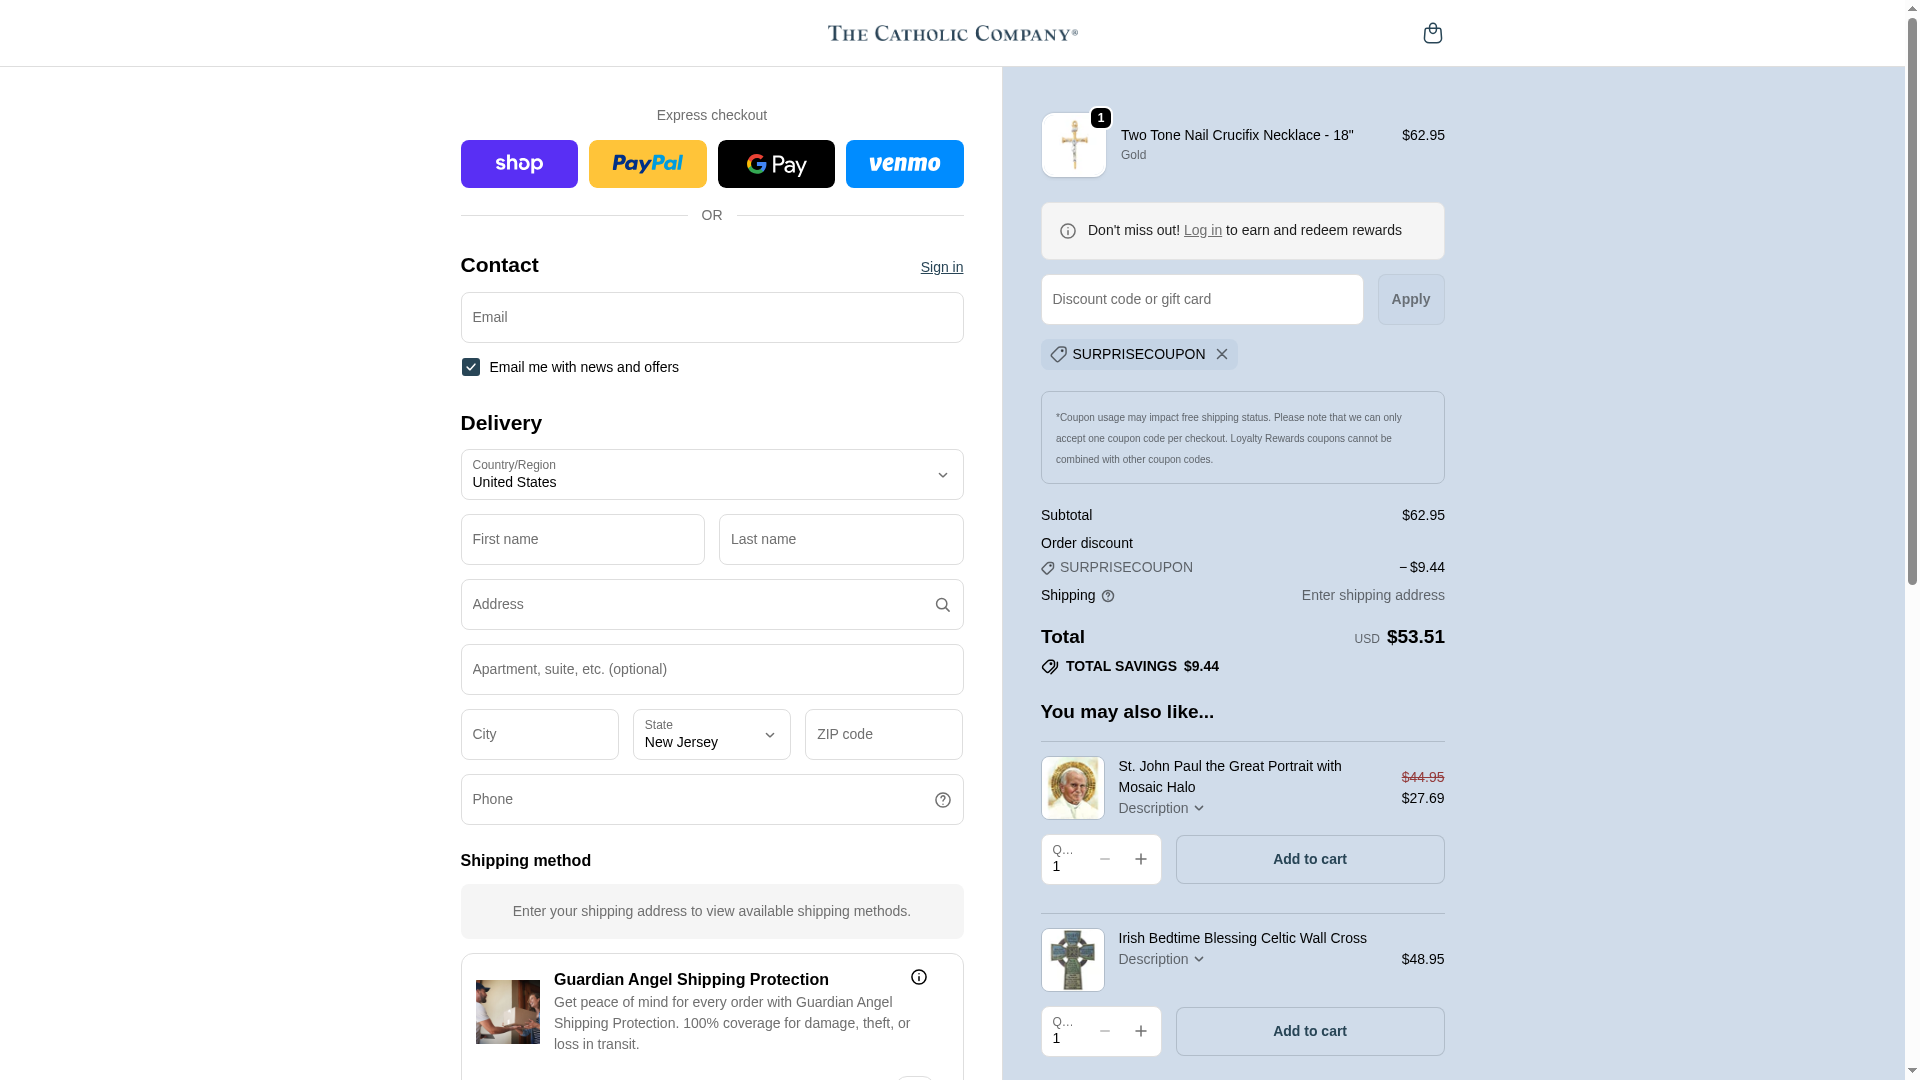This screenshot has width=1920, height=1080.
Task: Decrease quantity for Irish Bedtime Blessing cross
Action: point(1104,1031)
